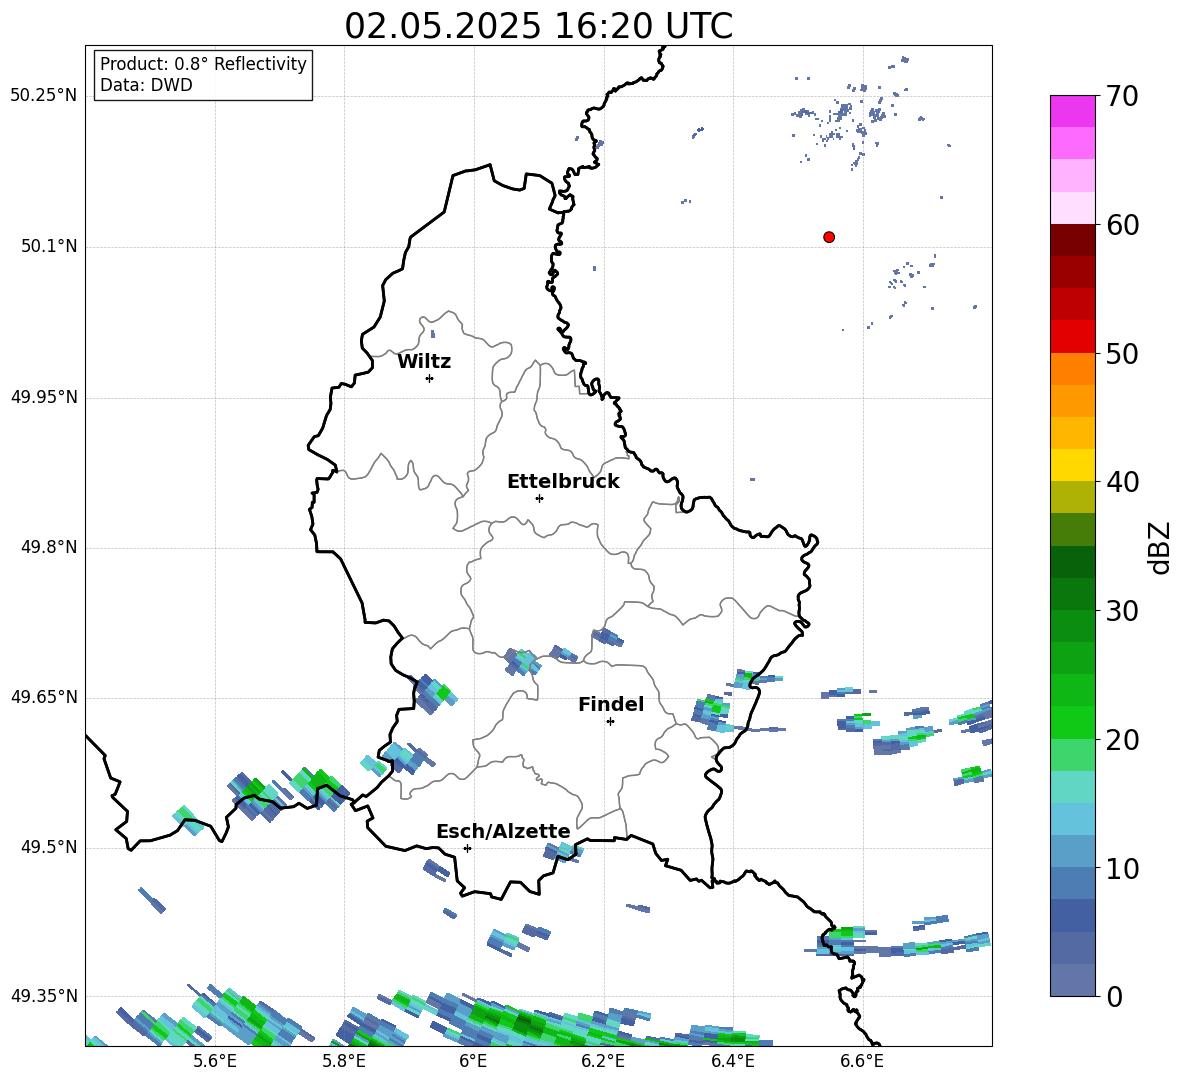Click the Ettelbruck city label
The width and height of the screenshot is (1184, 1081).
pyautogui.click(x=563, y=482)
